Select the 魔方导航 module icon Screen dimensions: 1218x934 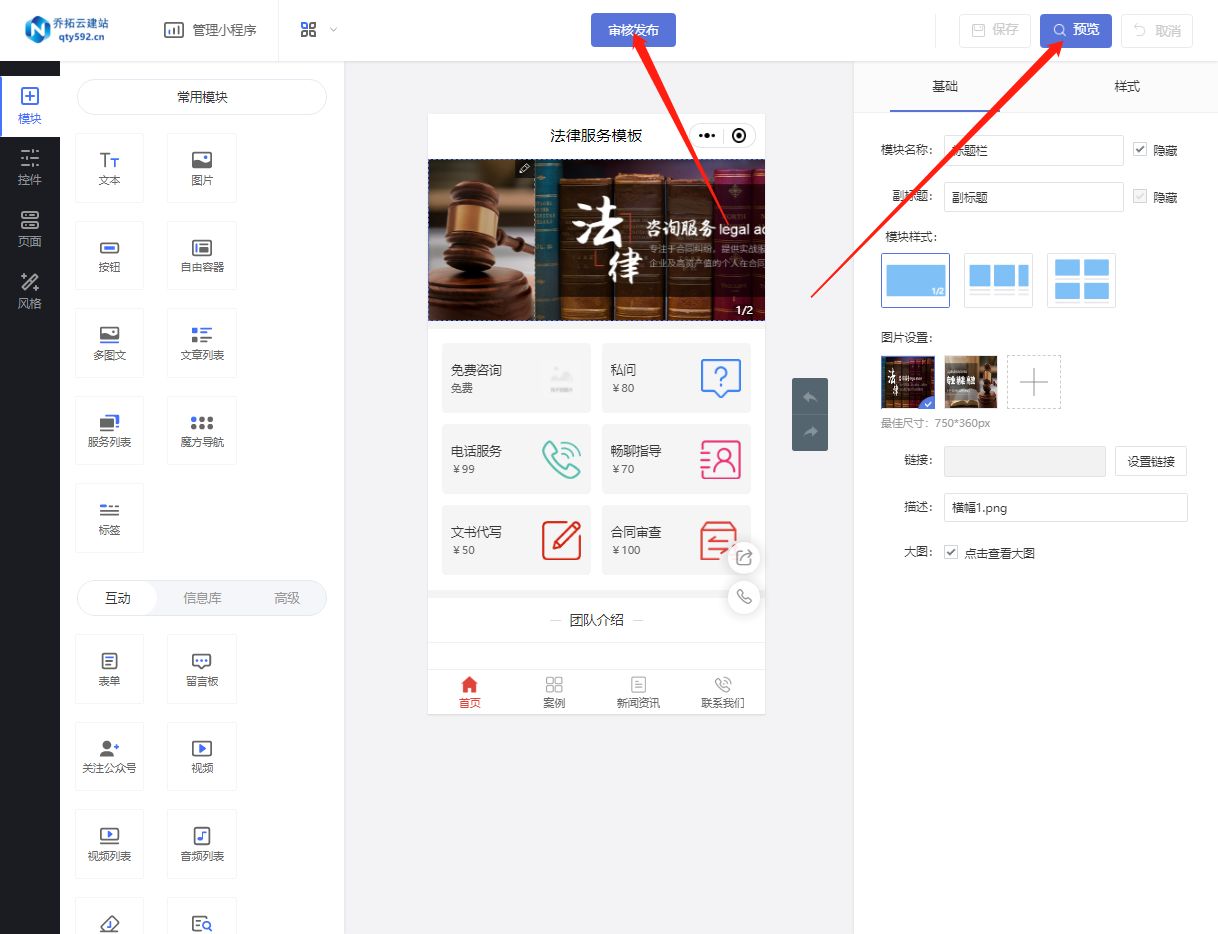201,430
